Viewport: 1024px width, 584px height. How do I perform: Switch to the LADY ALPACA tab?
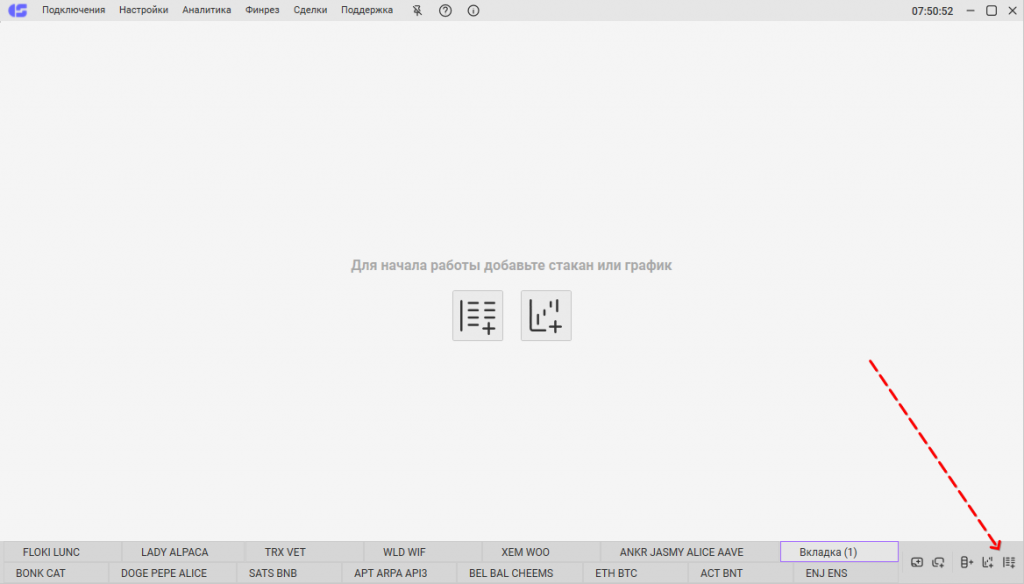pyautogui.click(x=184, y=552)
